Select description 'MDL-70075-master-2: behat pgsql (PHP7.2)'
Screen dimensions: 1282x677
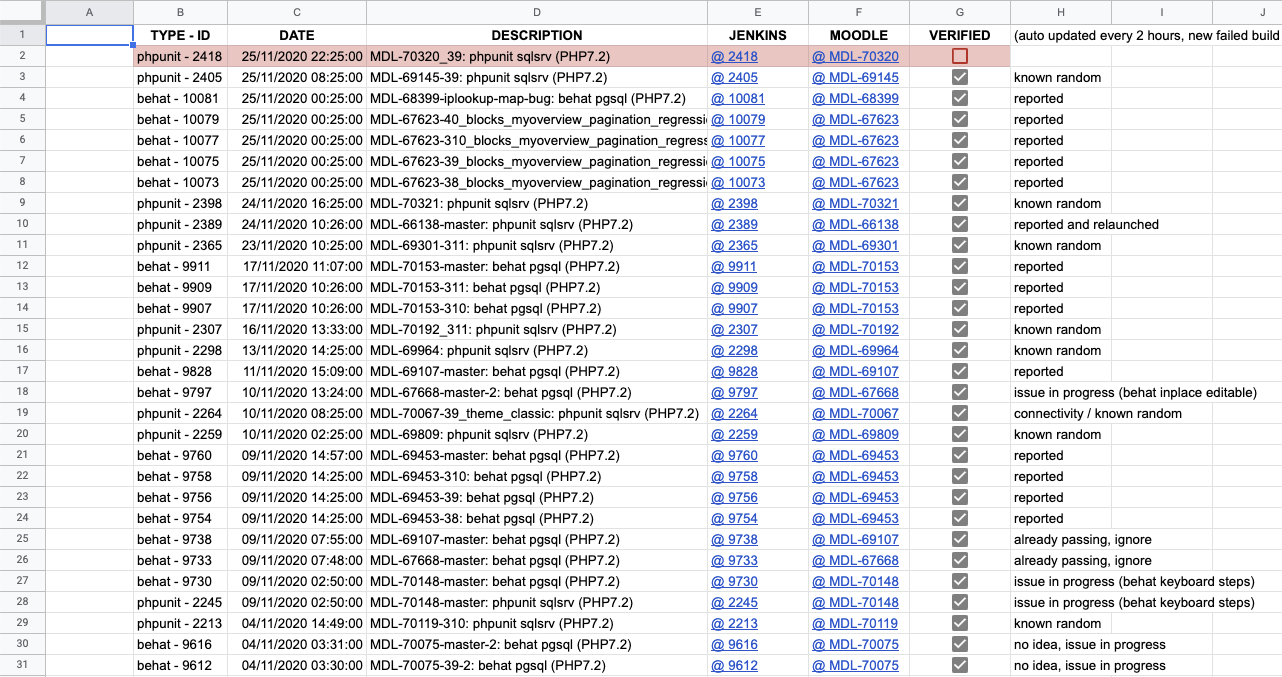pyautogui.click(x=537, y=644)
